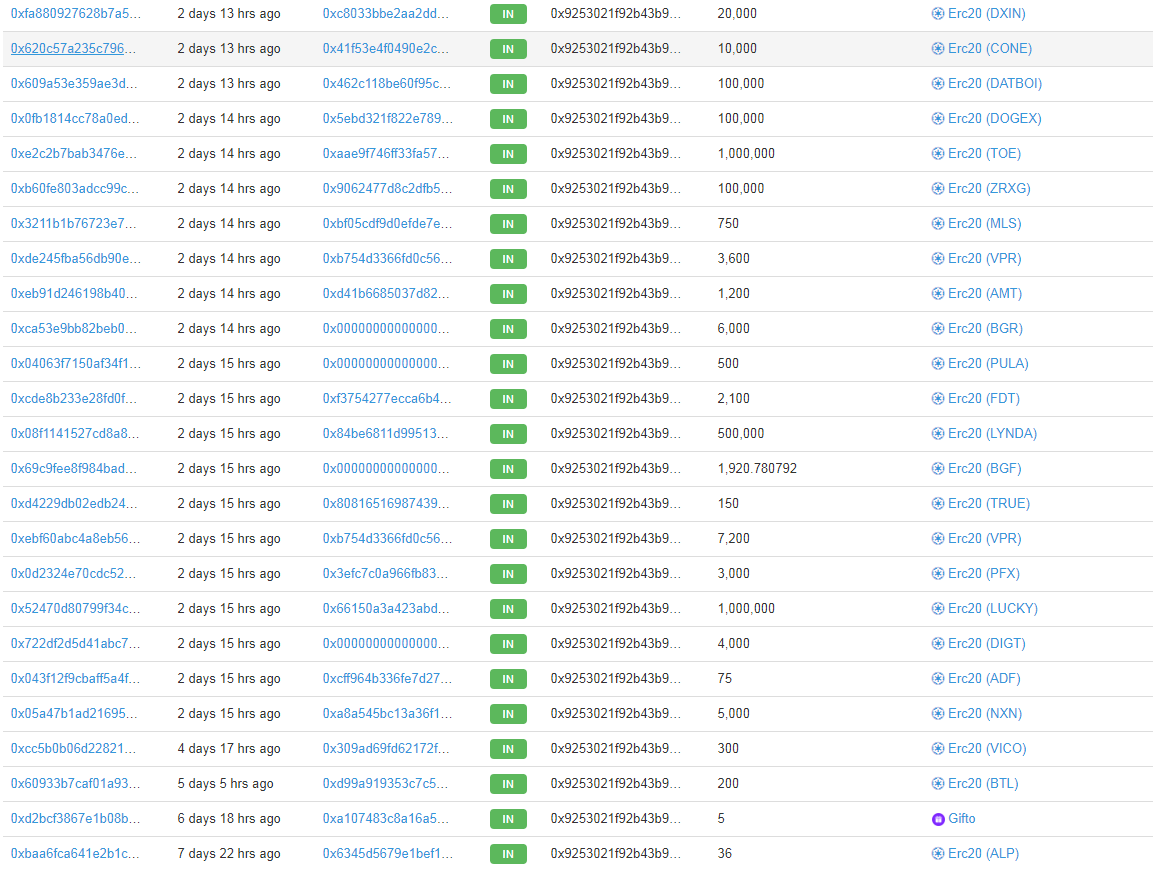Open the Gifto token link

[961, 818]
